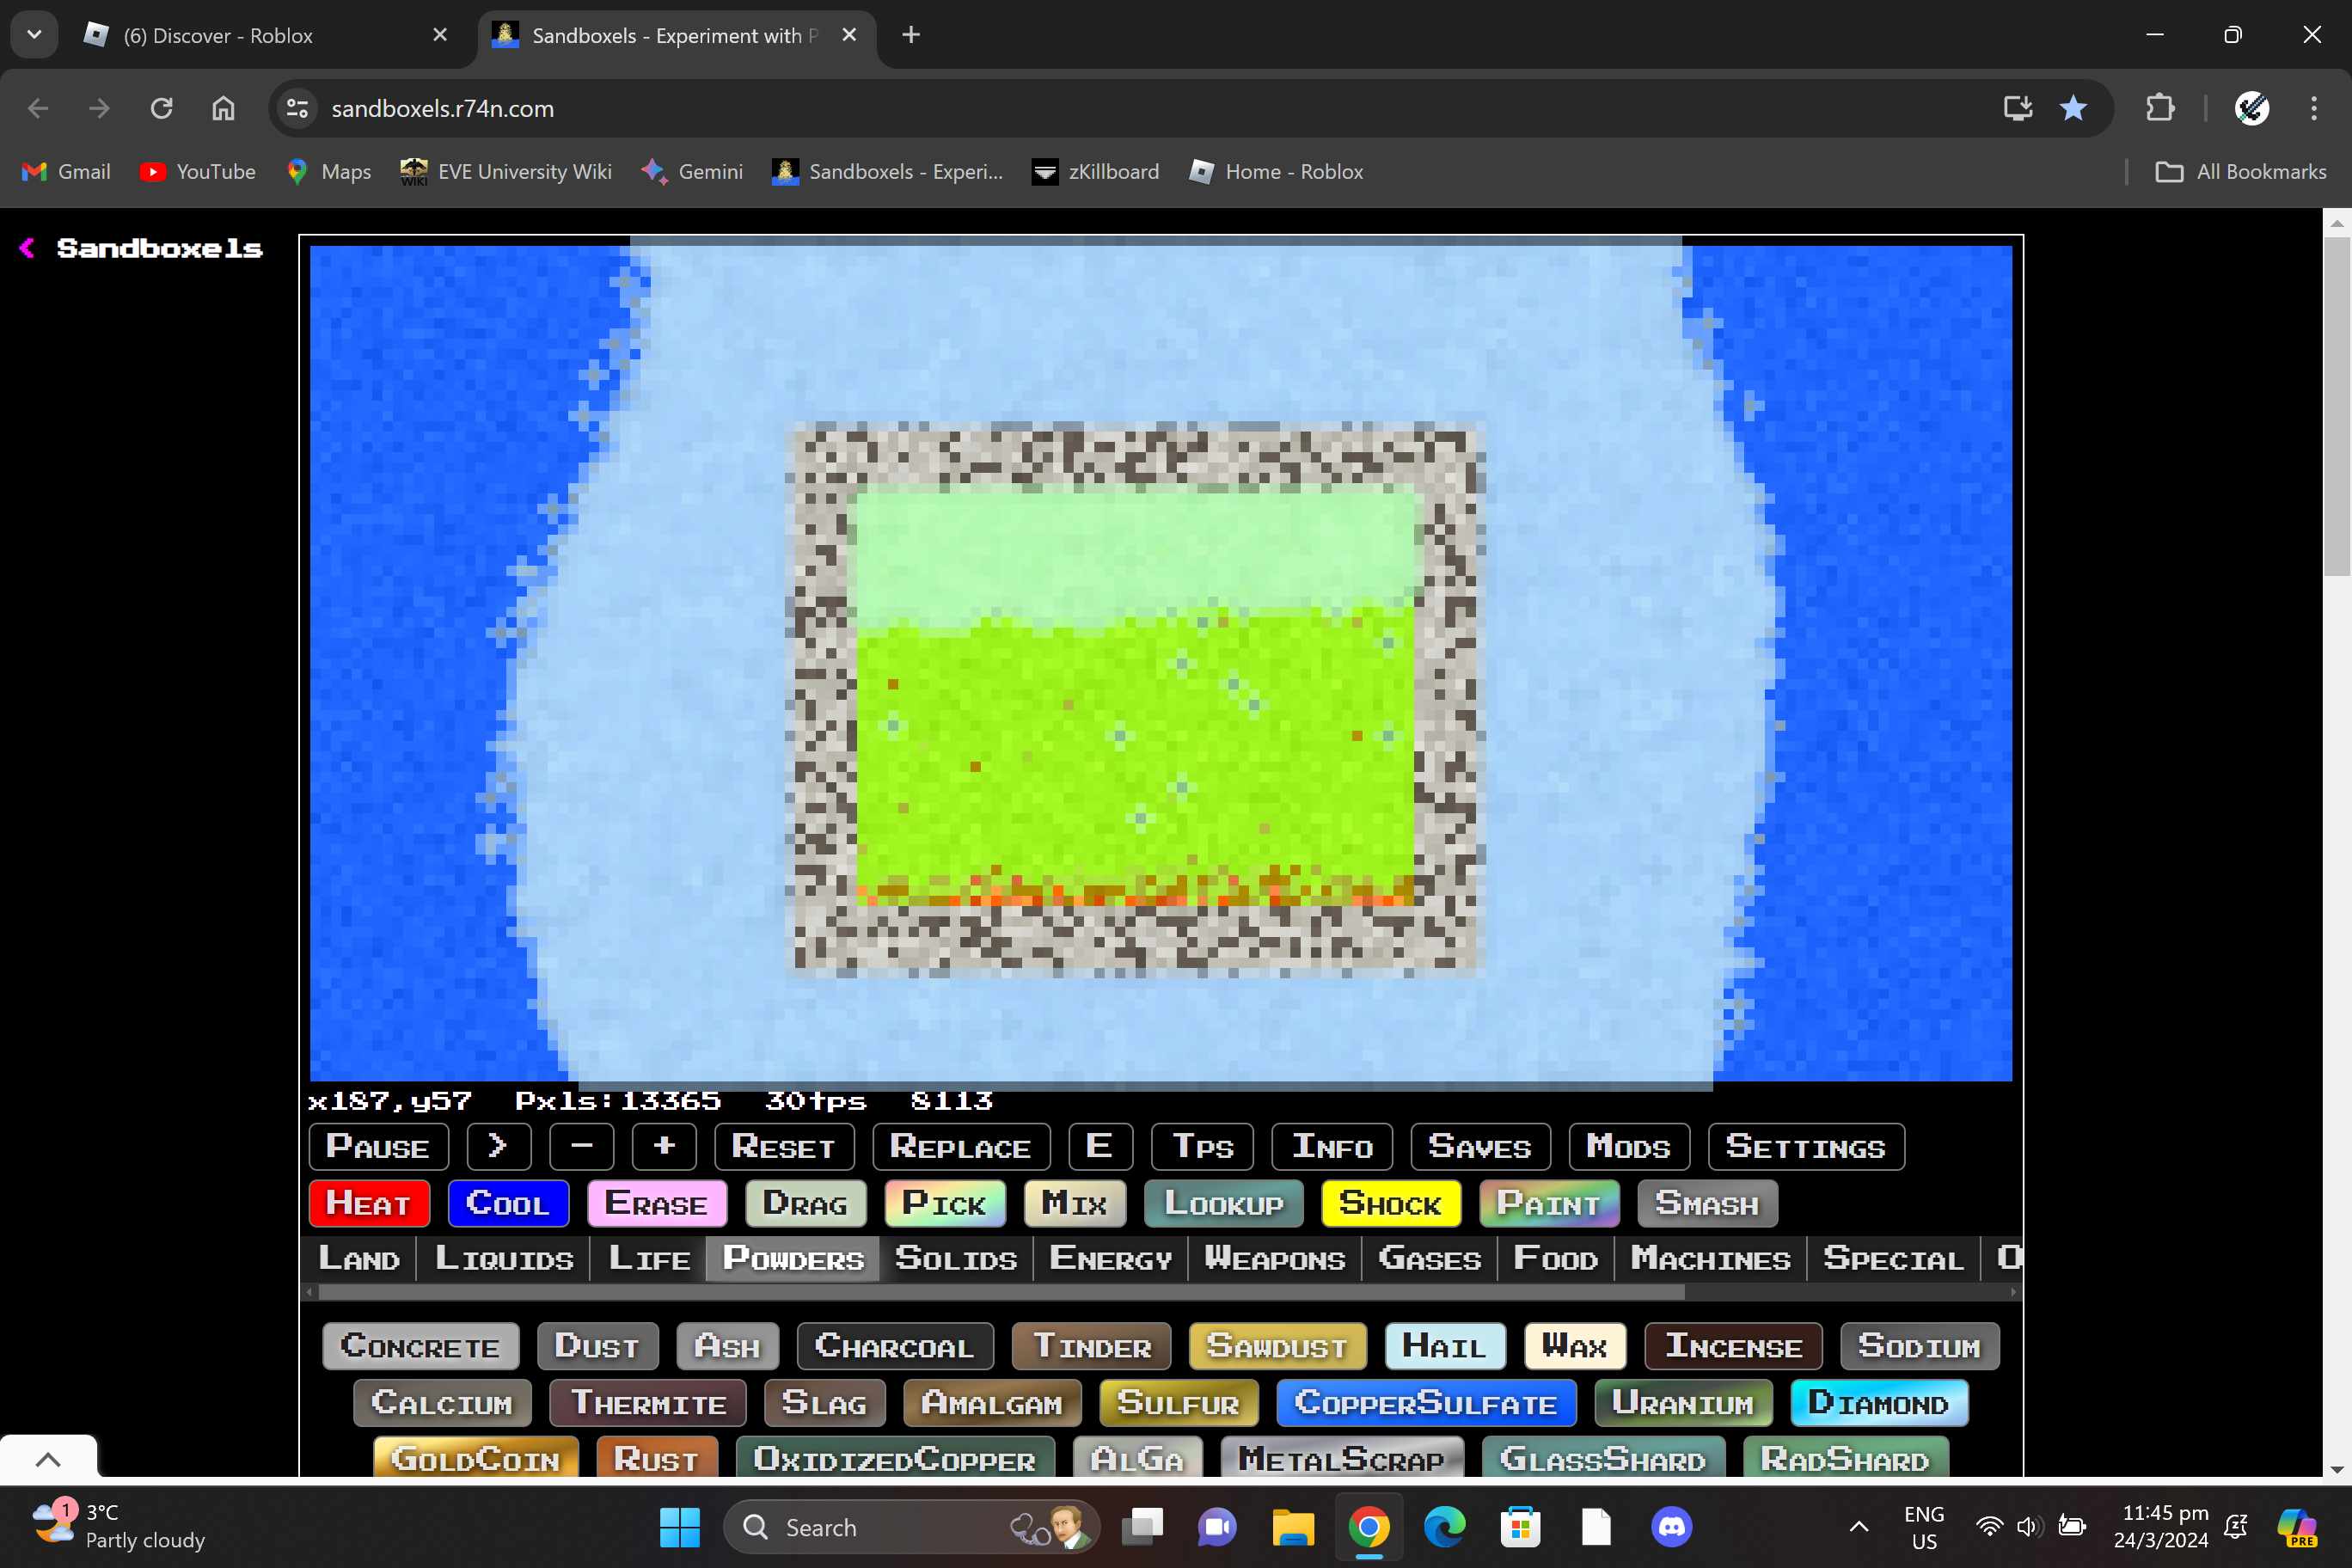The height and width of the screenshot is (1568, 2352).
Task: Open the Gemini bookmark
Action: click(693, 172)
